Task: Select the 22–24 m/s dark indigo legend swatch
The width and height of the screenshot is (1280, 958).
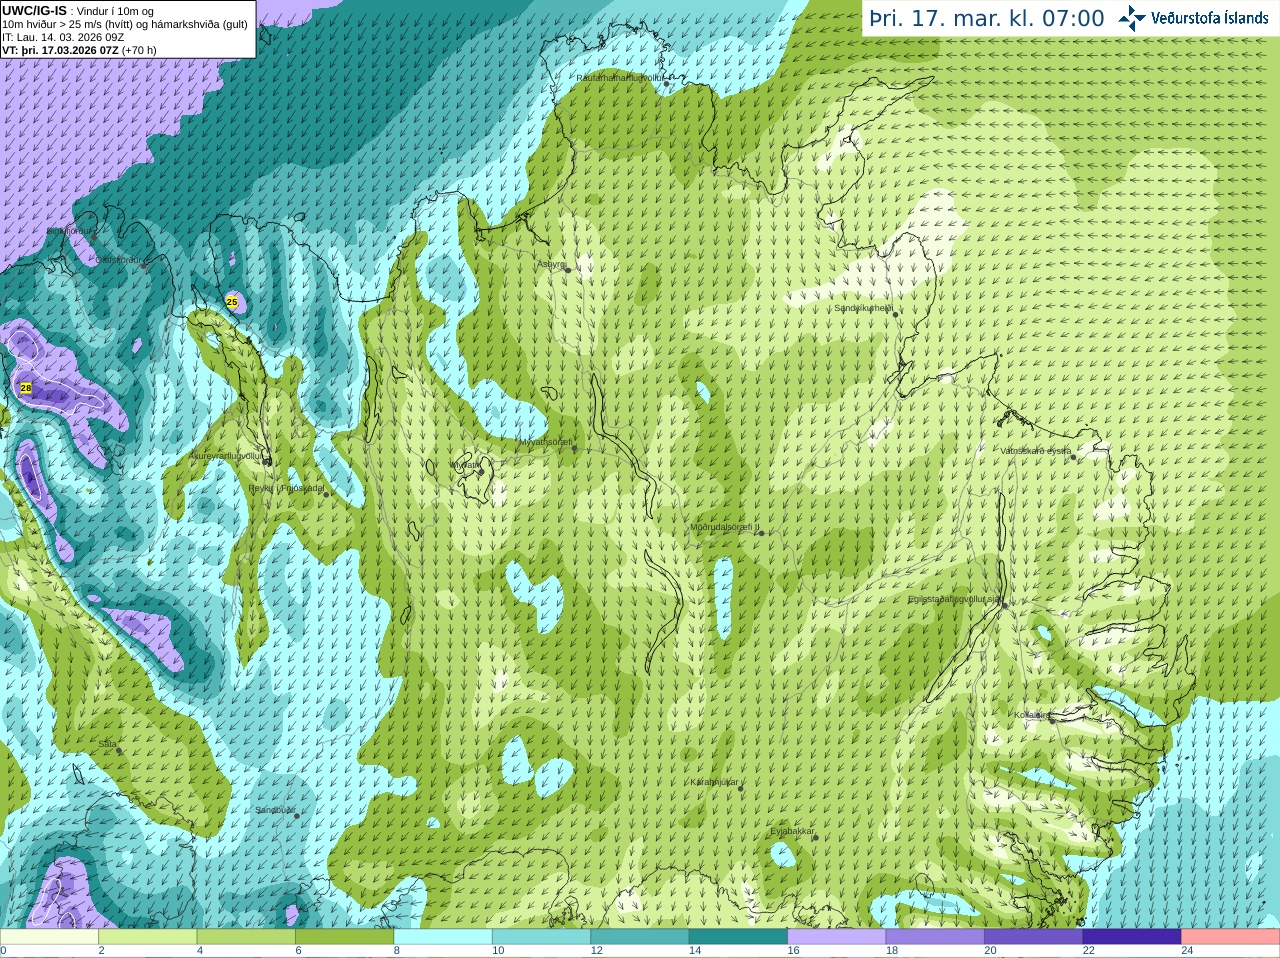Action: (1132, 937)
